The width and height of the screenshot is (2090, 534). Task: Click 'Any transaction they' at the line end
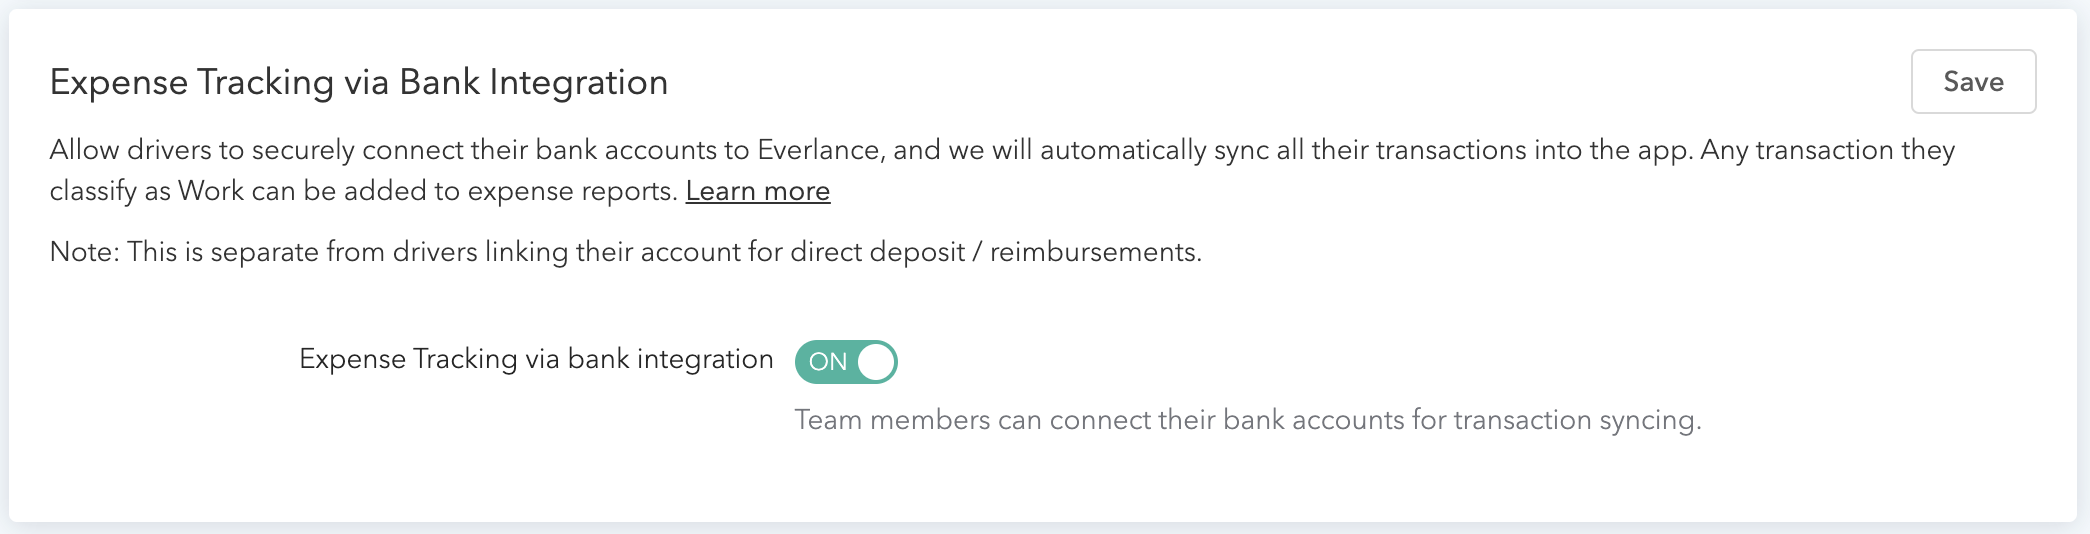[x=1827, y=150]
